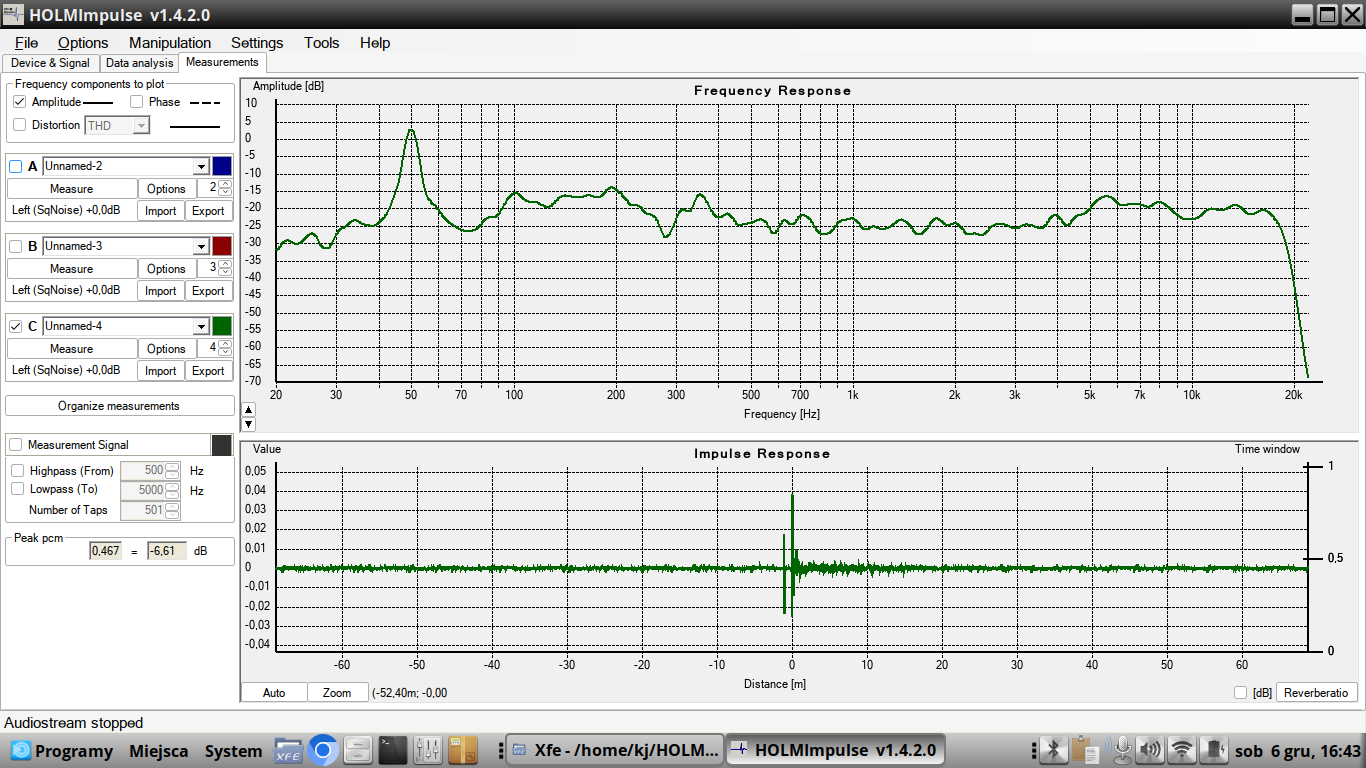The width and height of the screenshot is (1366, 768).
Task: Expand the Unnamed-2 measurement dropdown
Action: tap(200, 166)
